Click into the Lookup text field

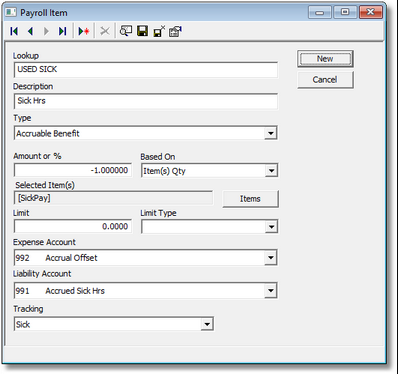[x=146, y=70]
